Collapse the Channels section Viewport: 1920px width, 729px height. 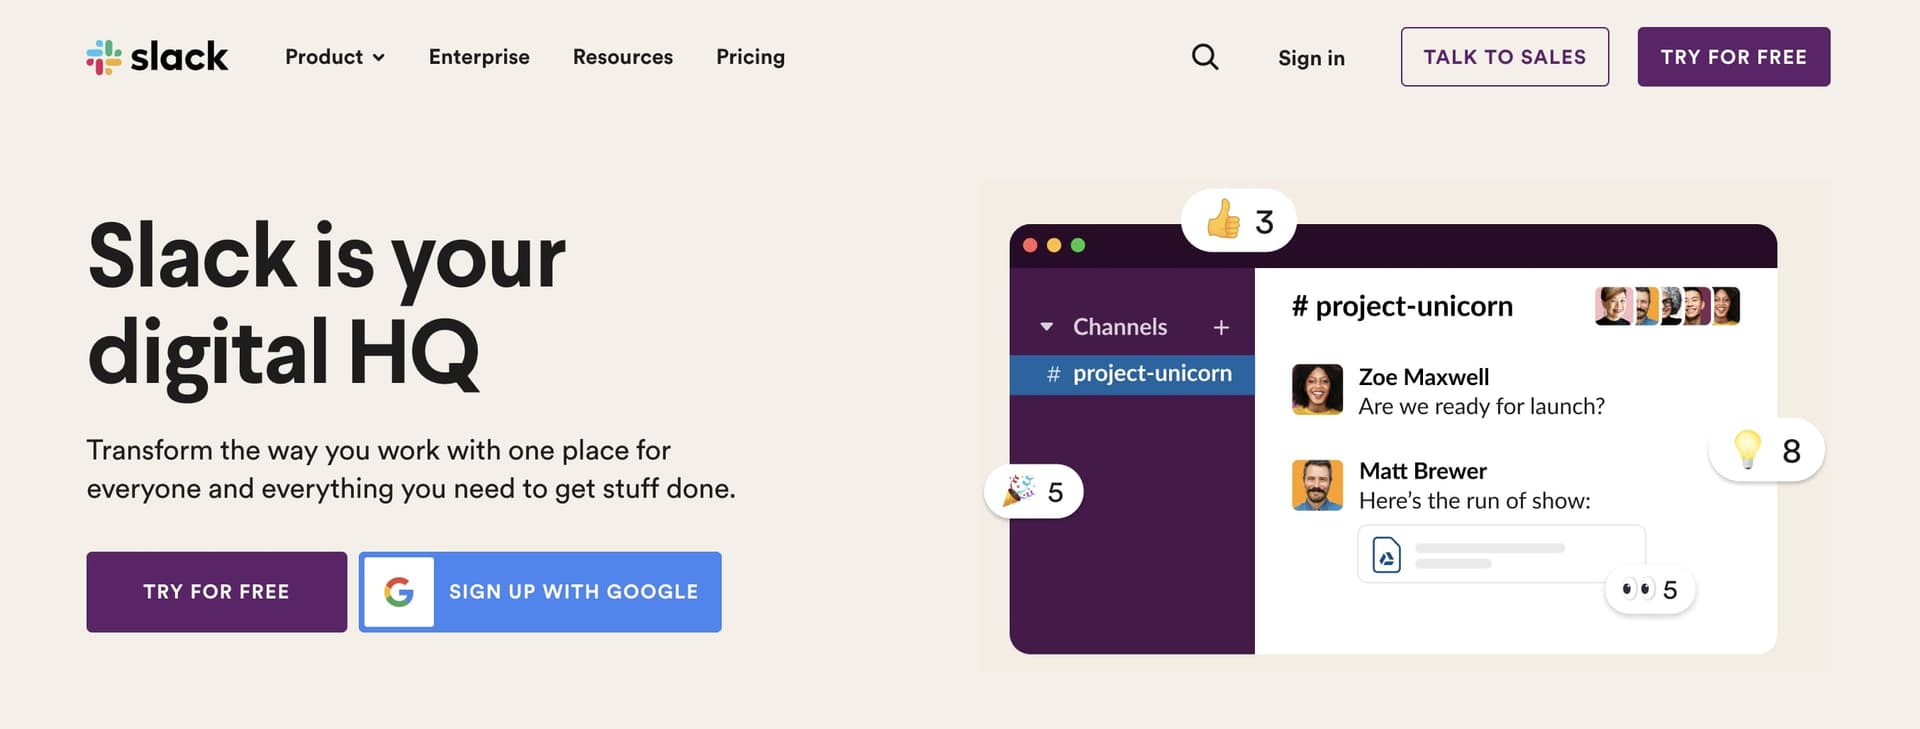pyautogui.click(x=1047, y=326)
